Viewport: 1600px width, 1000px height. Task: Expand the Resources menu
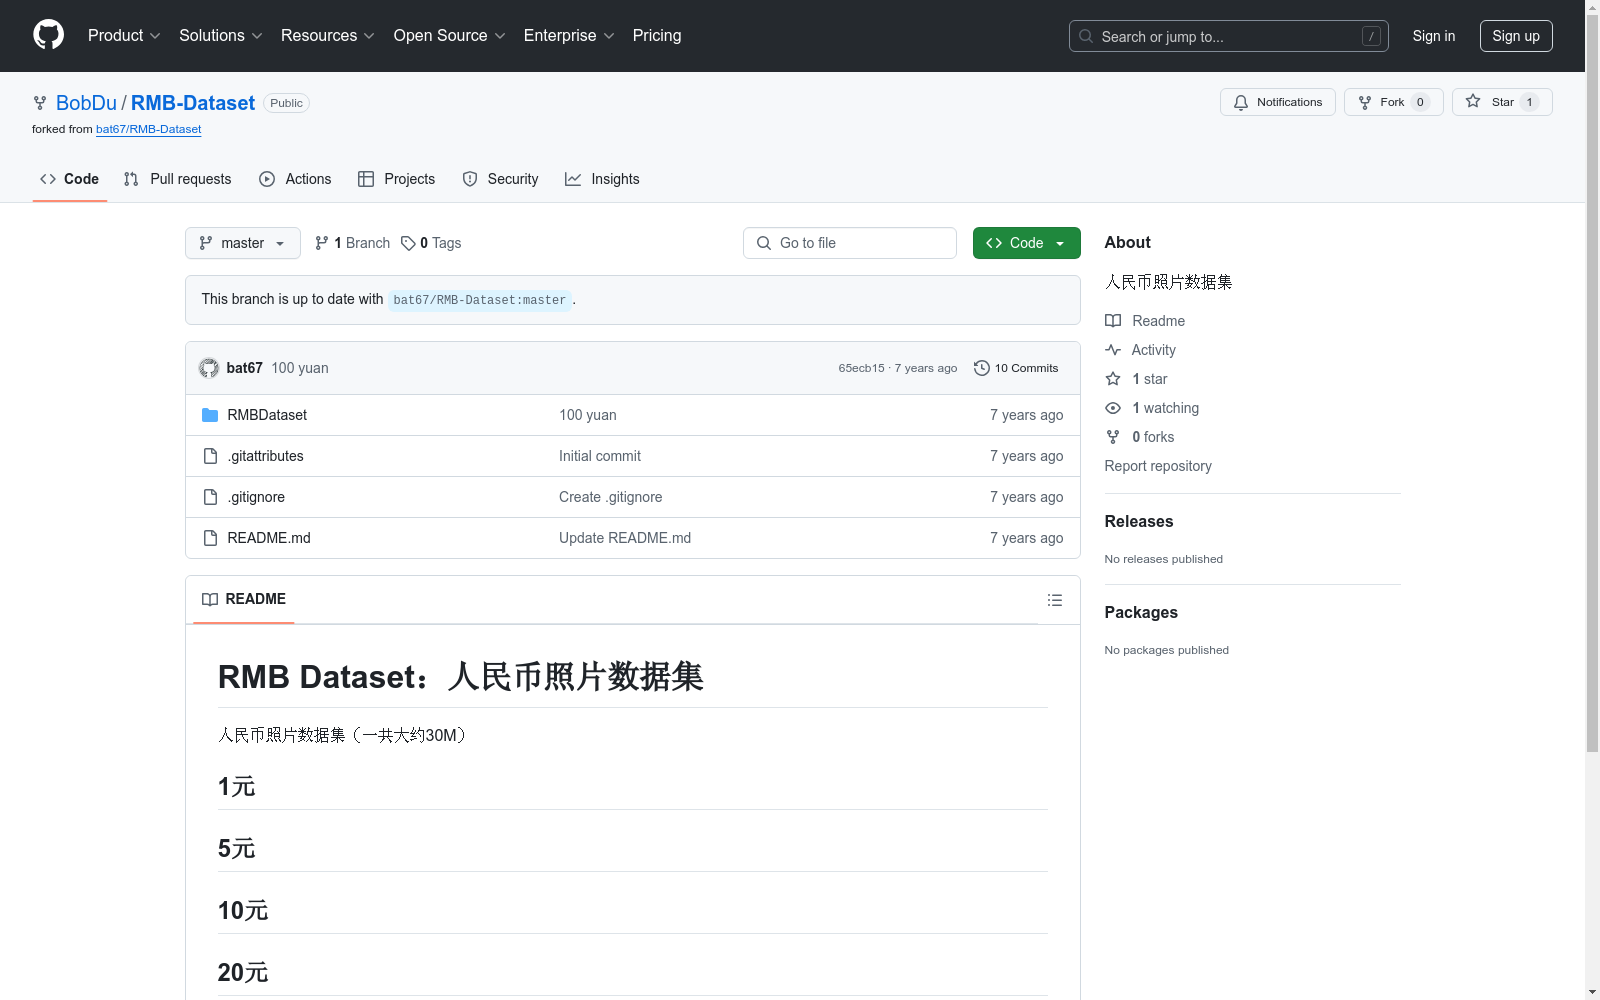(328, 35)
